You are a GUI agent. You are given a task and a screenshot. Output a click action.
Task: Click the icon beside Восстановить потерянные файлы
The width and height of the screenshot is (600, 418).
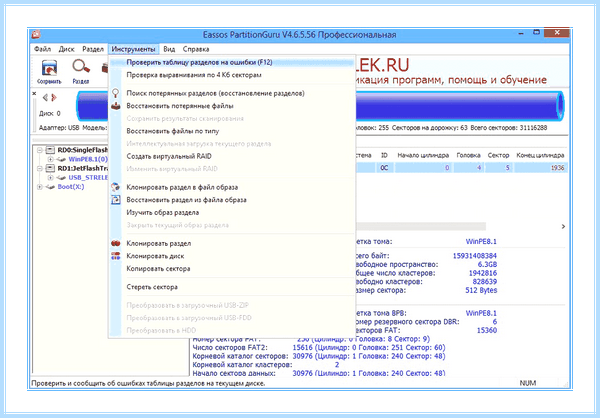point(116,106)
